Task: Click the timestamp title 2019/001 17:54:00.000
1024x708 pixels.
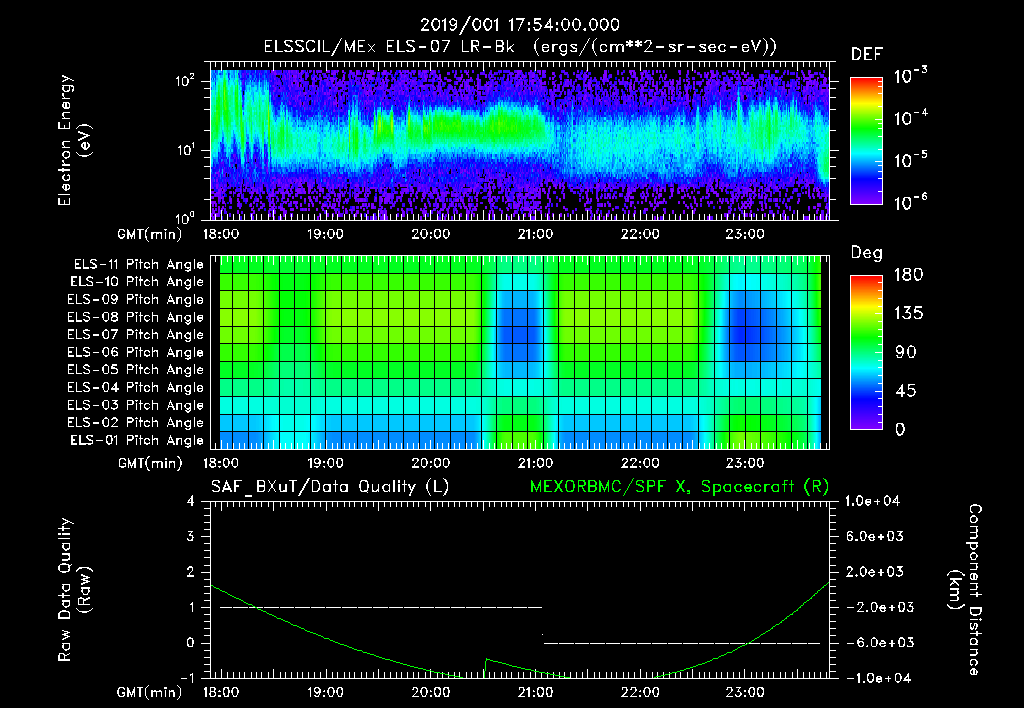Action: tap(519, 25)
